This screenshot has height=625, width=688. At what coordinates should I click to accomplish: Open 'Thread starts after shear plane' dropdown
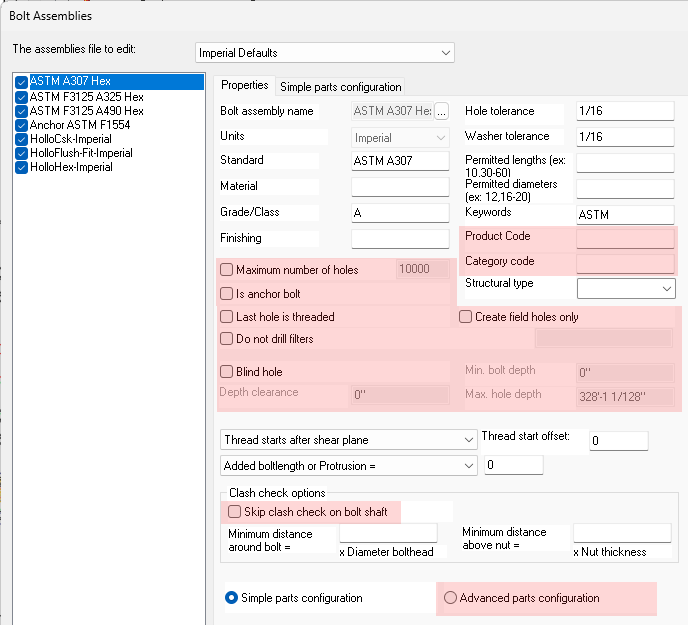tap(348, 439)
